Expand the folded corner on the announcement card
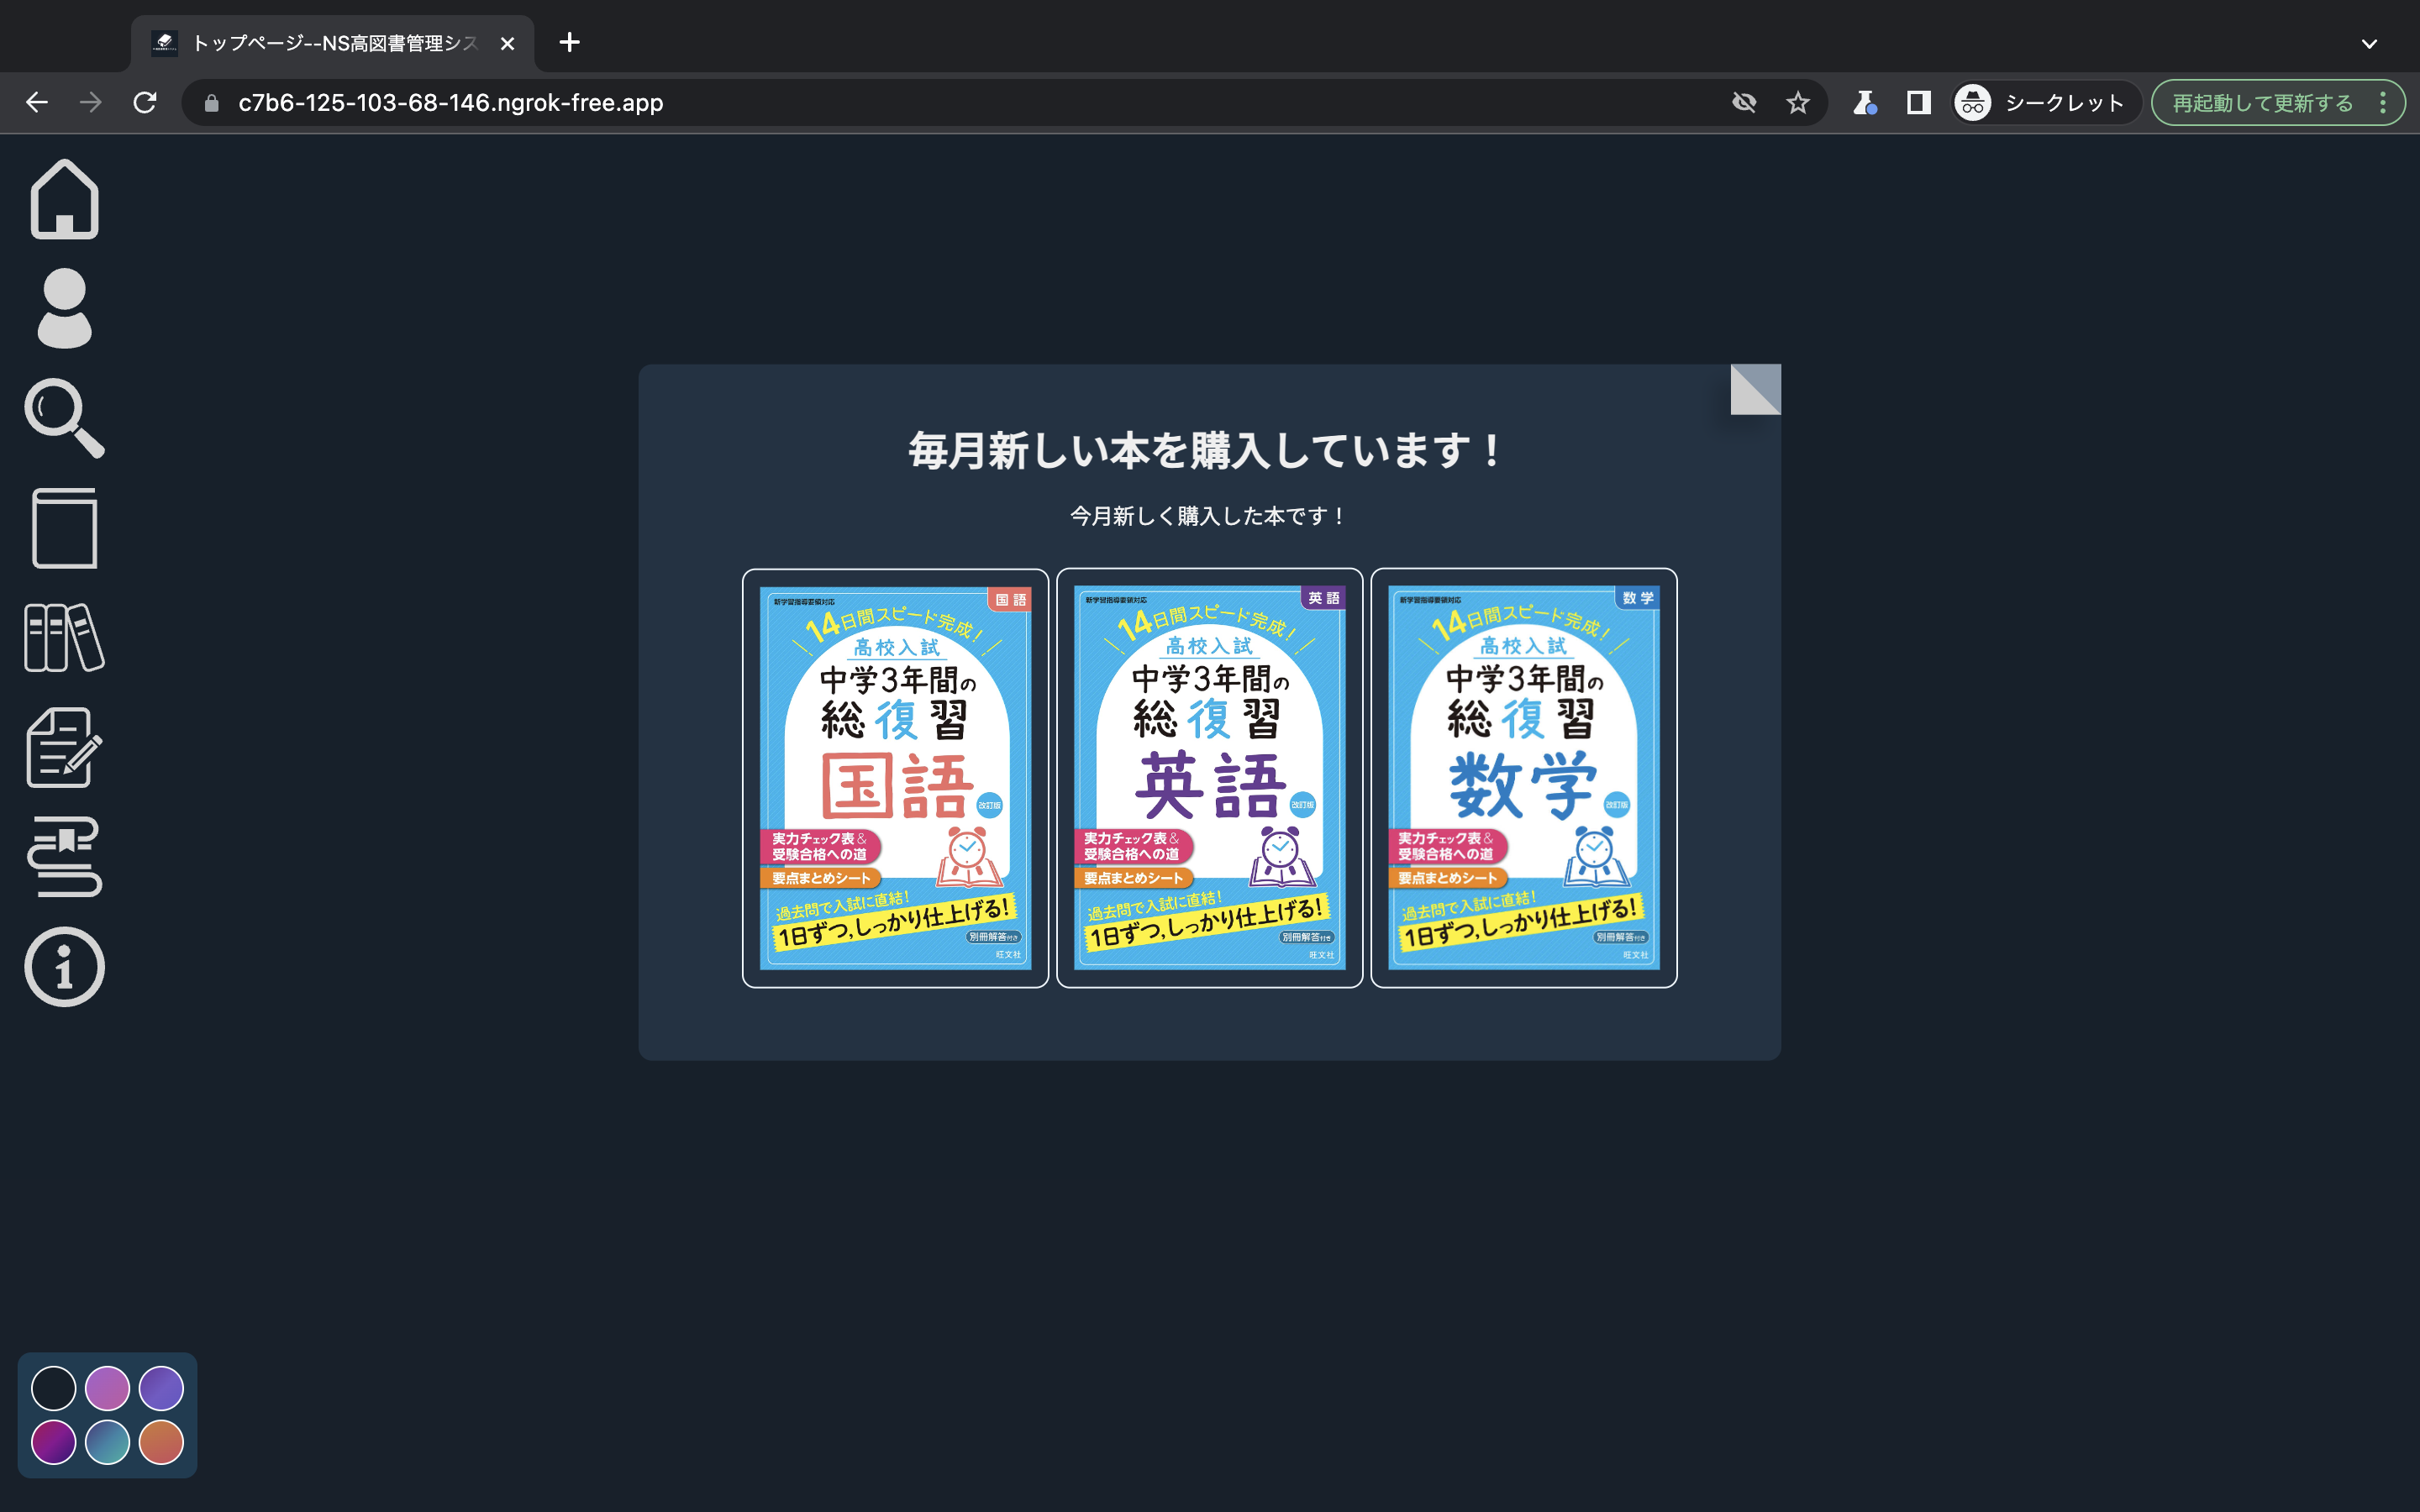The height and width of the screenshot is (1512, 2420). point(1757,390)
